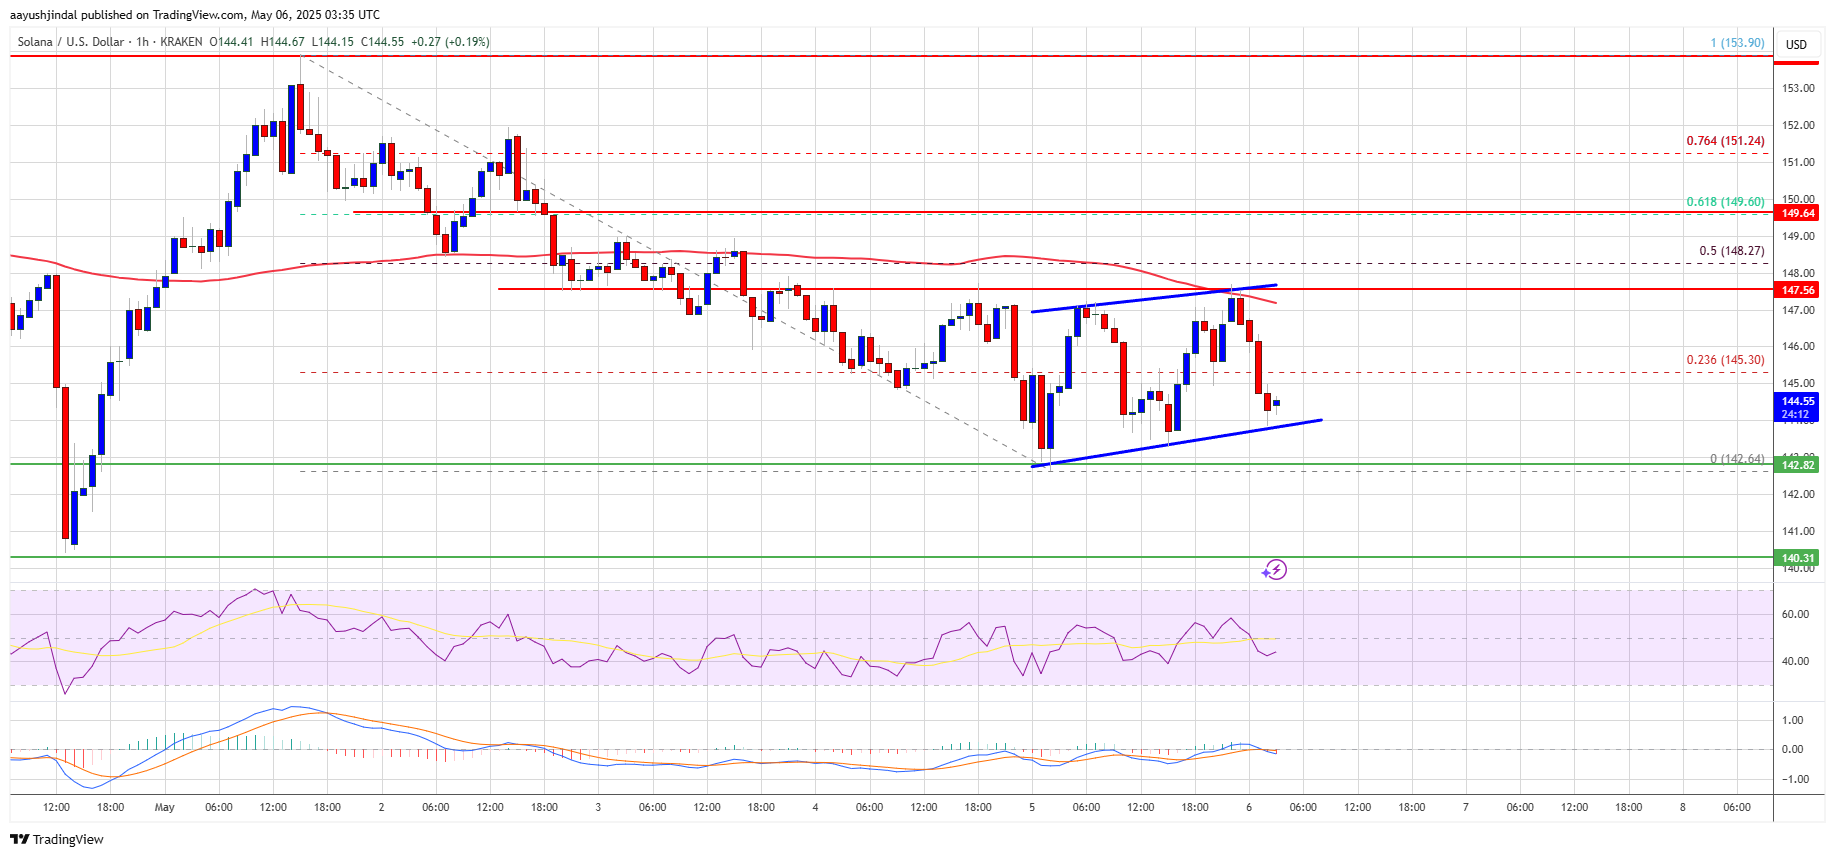The width and height of the screenshot is (1835, 857).
Task: Open the USD currency selector
Action: click(1796, 44)
